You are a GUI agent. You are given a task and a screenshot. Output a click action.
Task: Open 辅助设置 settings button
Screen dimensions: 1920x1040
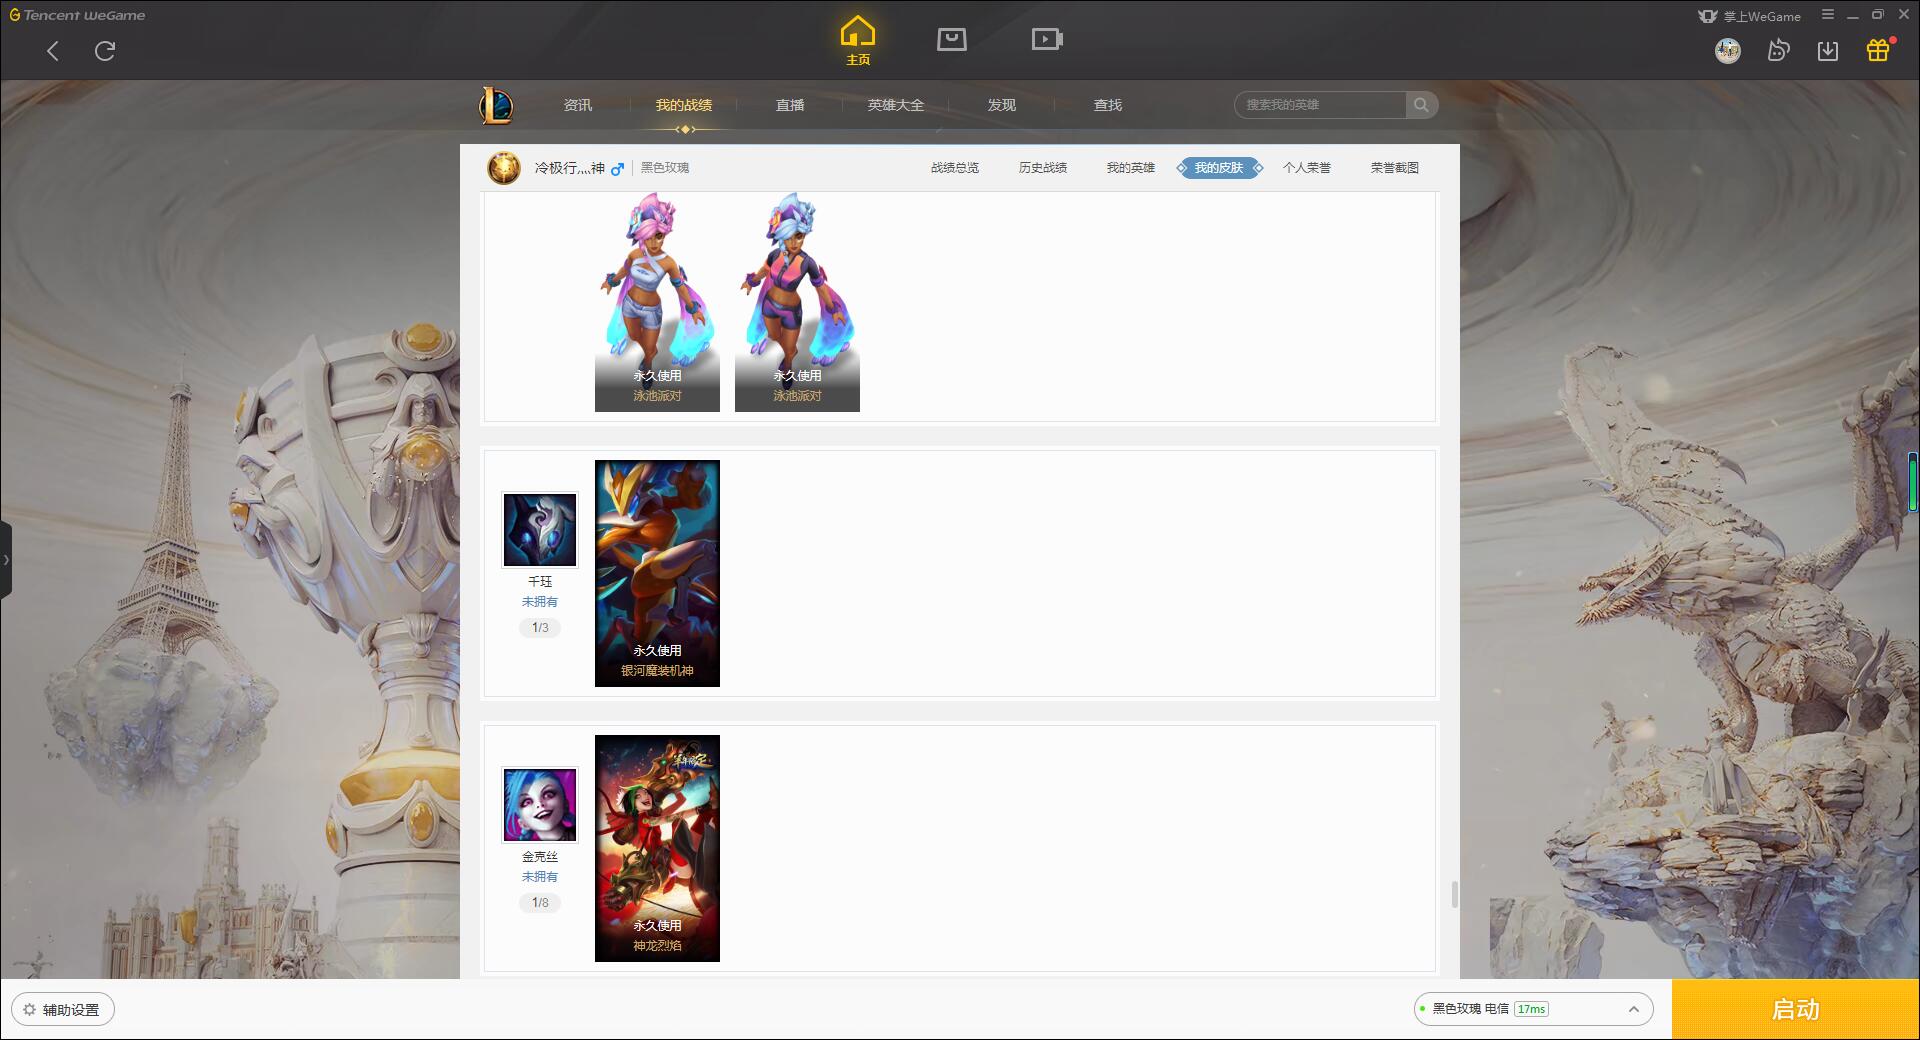pos(63,1009)
